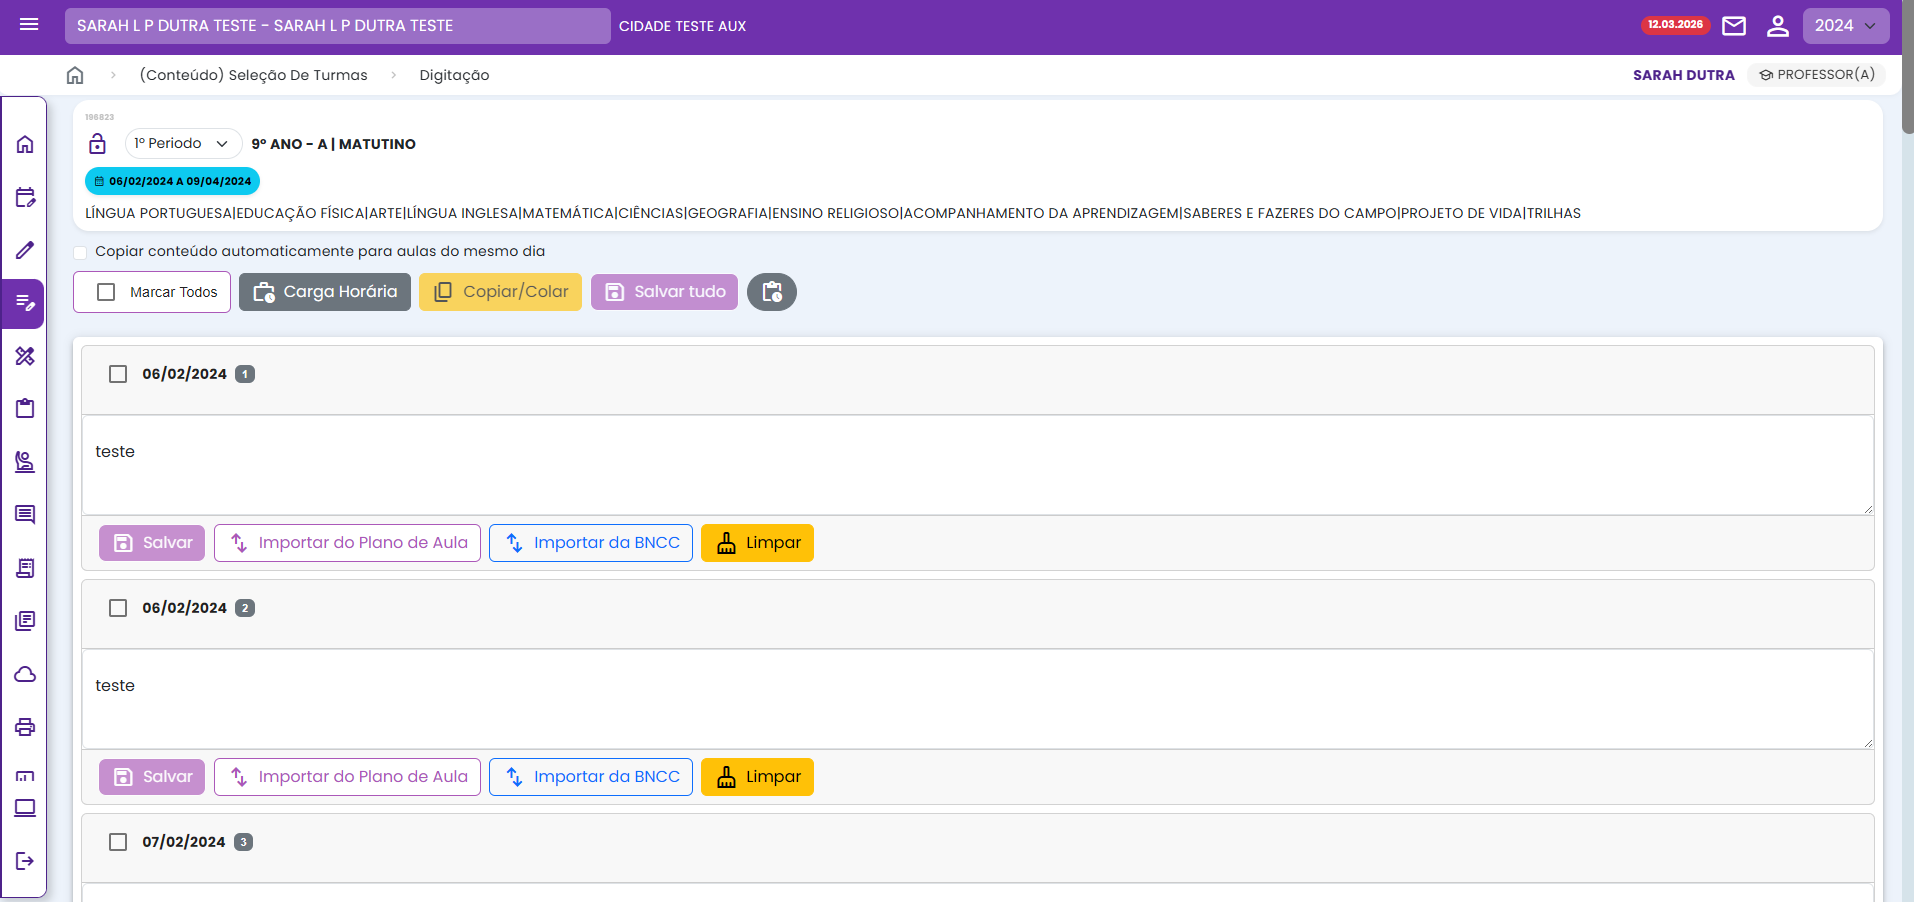Click the user profile icon
The height and width of the screenshot is (902, 1914).
coord(1777,26)
